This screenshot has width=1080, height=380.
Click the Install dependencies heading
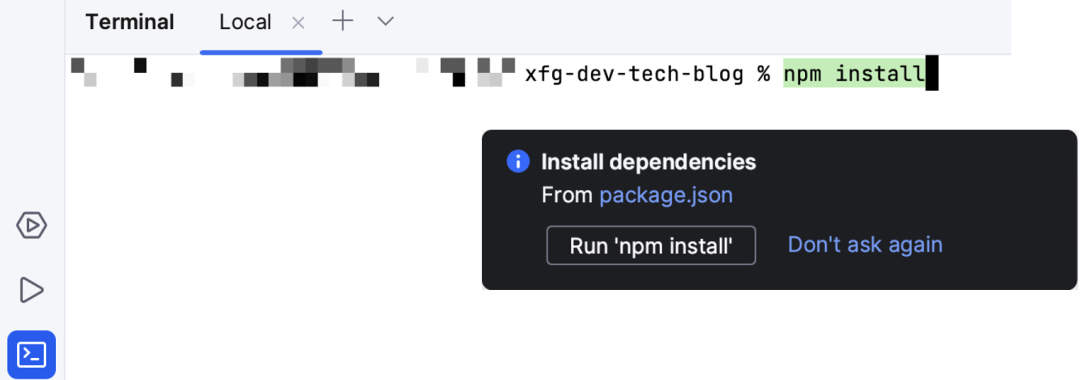[x=649, y=162]
